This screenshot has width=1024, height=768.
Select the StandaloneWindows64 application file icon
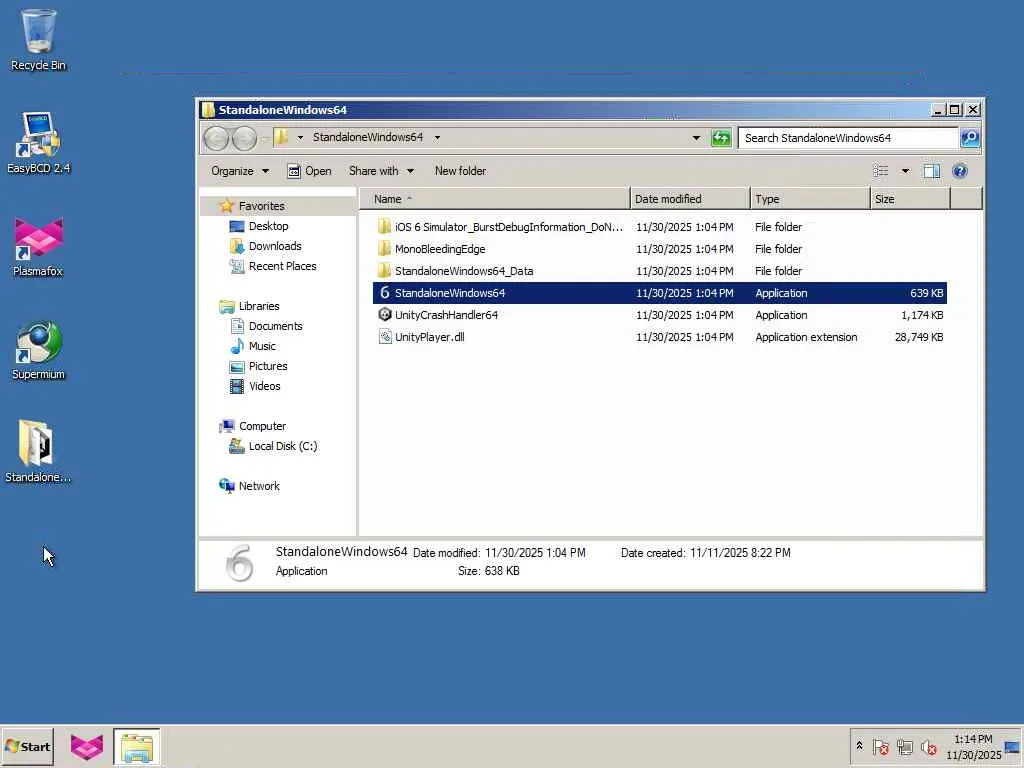[x=385, y=293]
